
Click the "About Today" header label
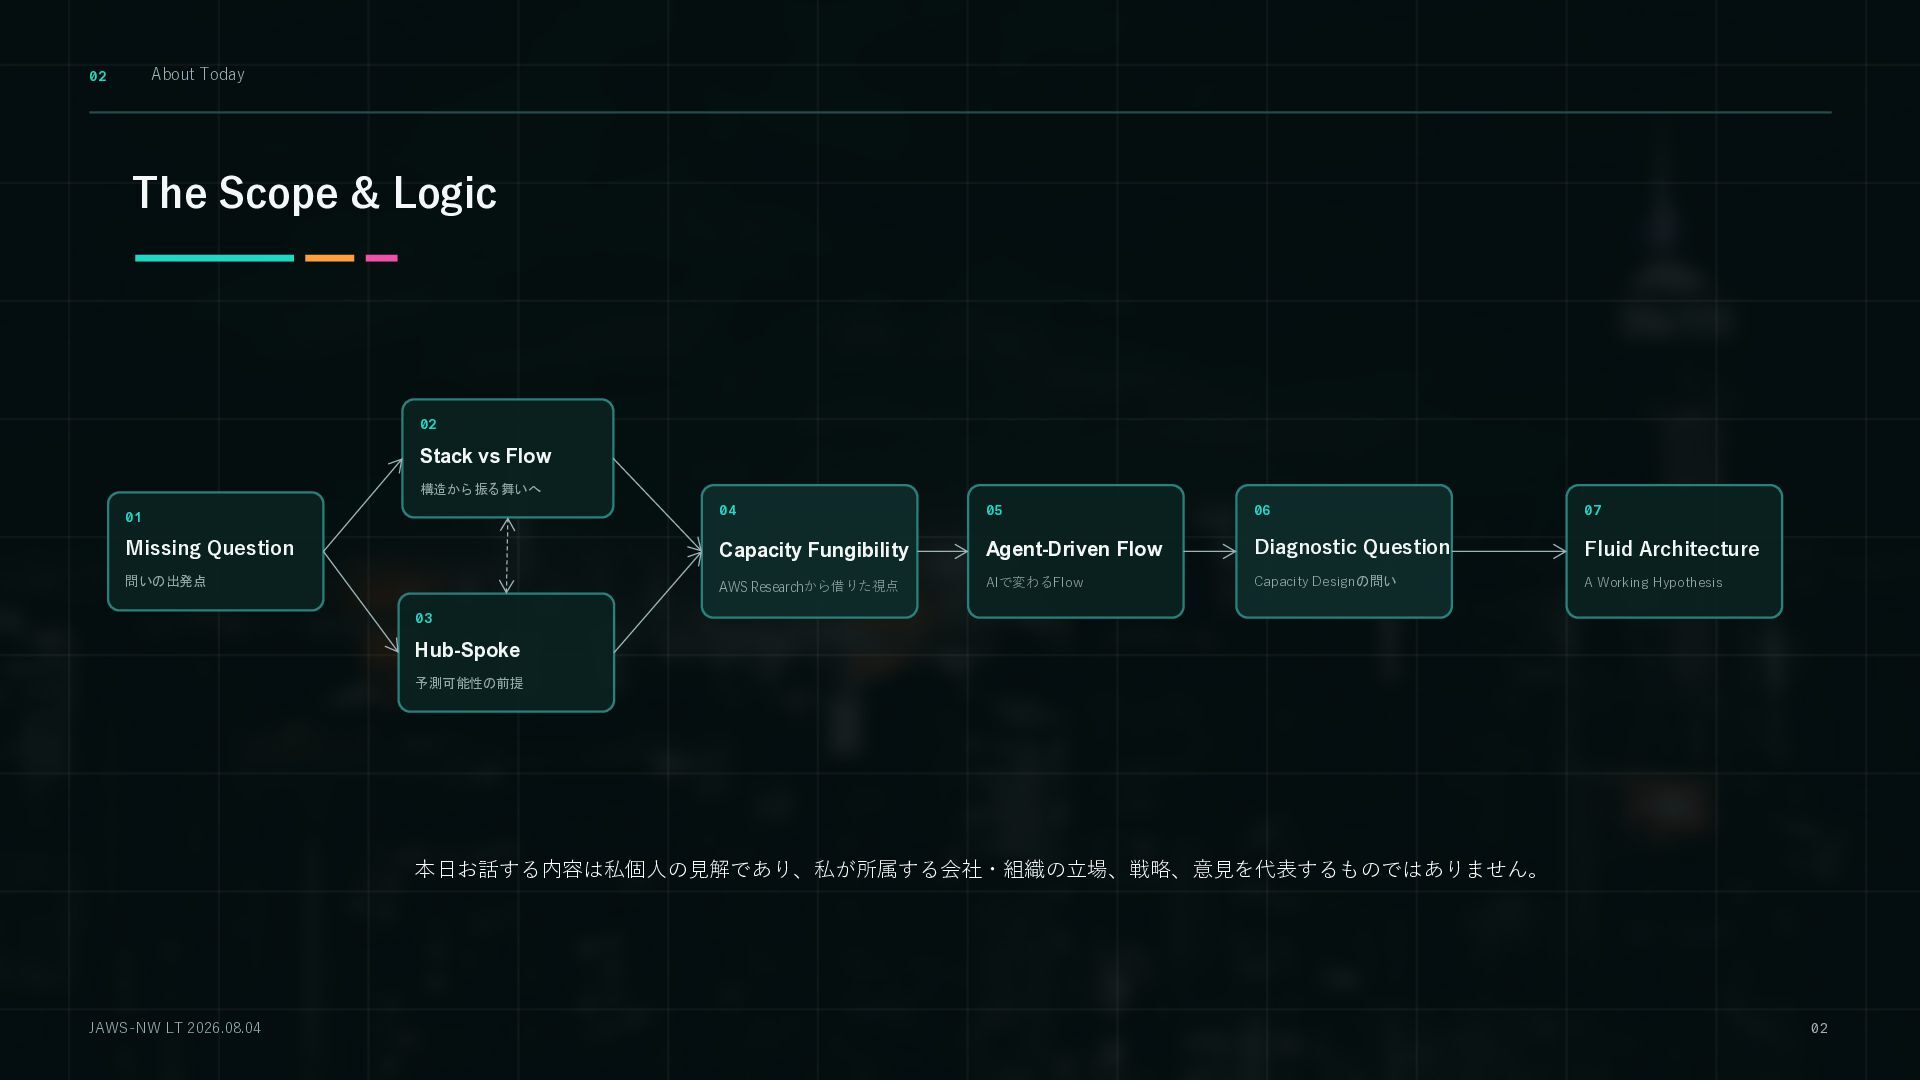click(198, 74)
